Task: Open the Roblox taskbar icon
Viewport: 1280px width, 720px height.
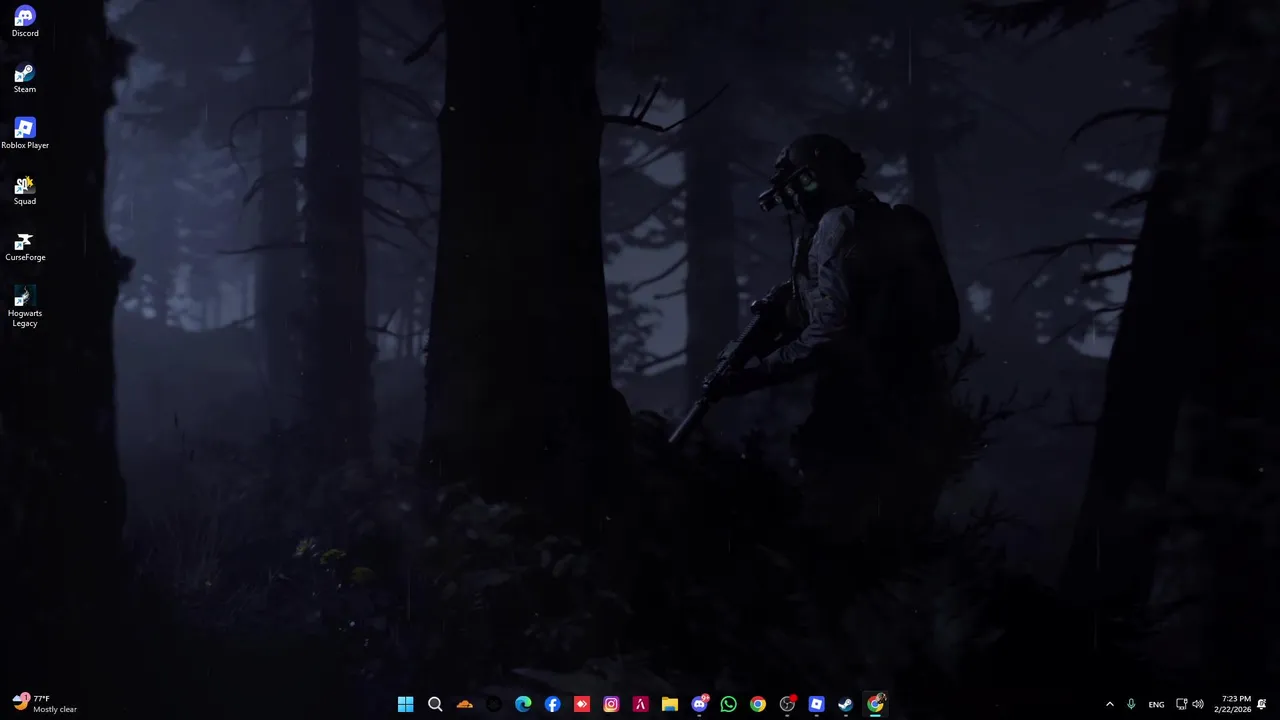Action: [x=816, y=704]
